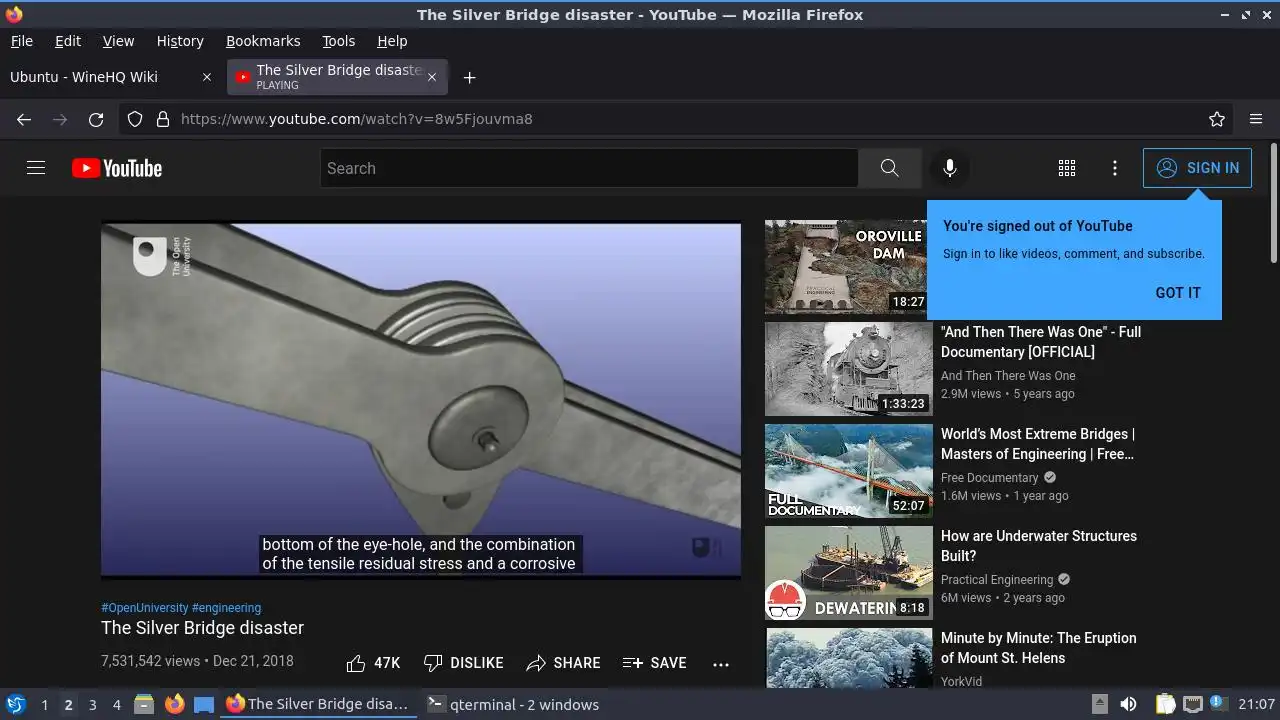
Task: Open Mount St. Helens eruption video title
Action: (x=1038, y=648)
